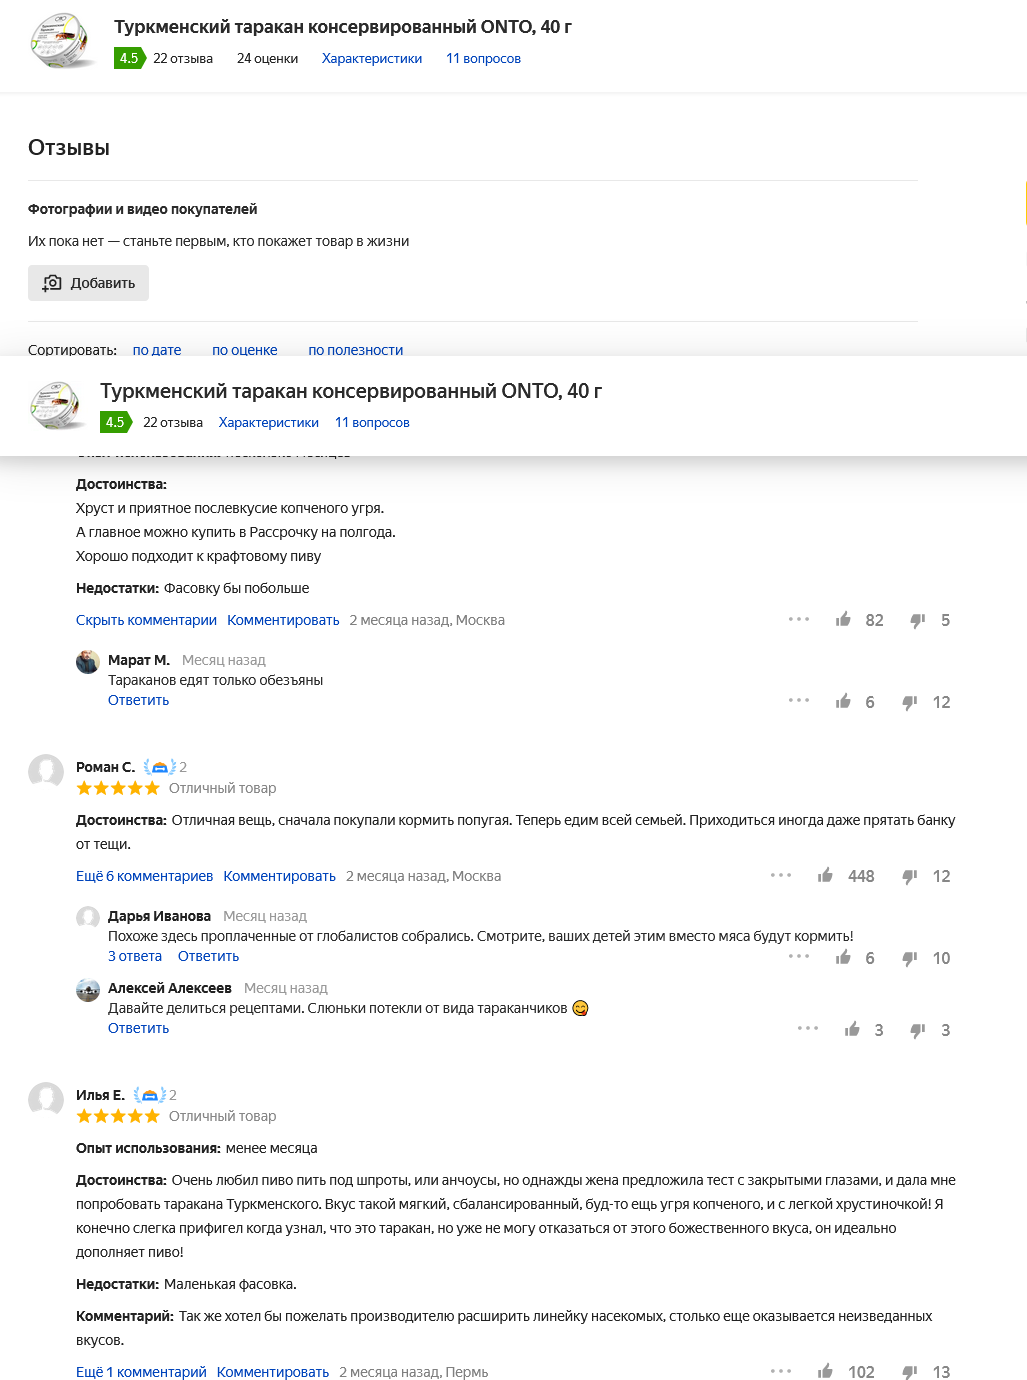Reply to Marat M. via Ответить
This screenshot has height=1380, width=1027.
(138, 700)
